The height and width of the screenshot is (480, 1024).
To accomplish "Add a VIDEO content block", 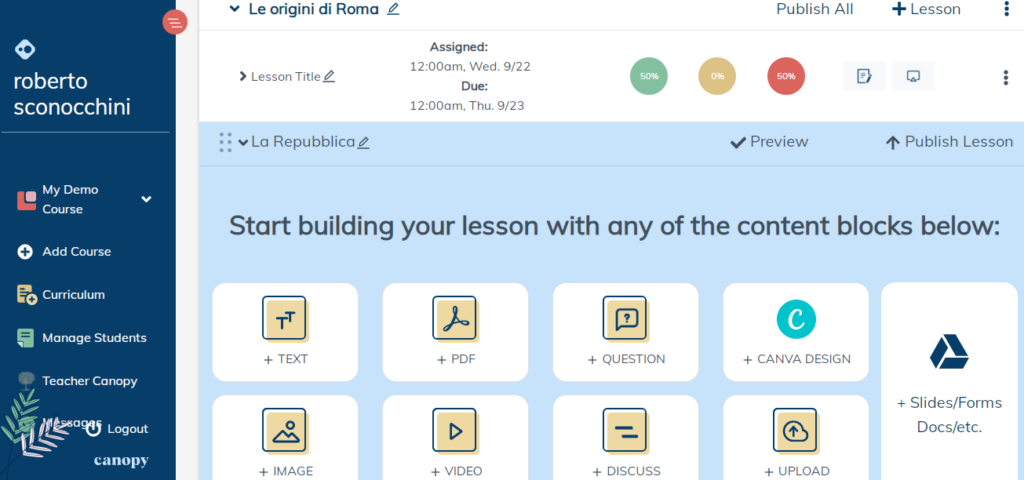I will point(455,440).
